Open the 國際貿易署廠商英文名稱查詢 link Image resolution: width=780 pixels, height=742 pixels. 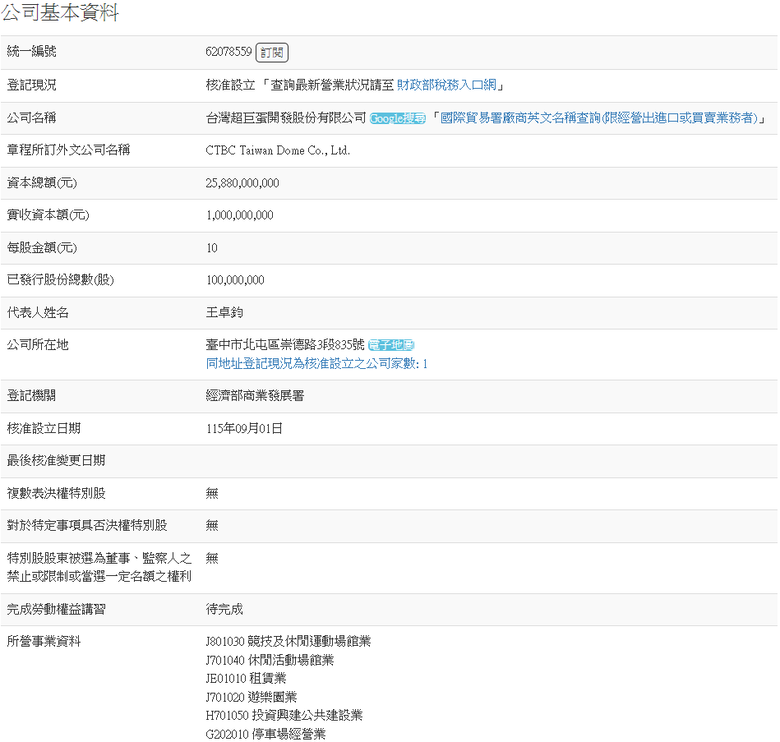point(599,118)
